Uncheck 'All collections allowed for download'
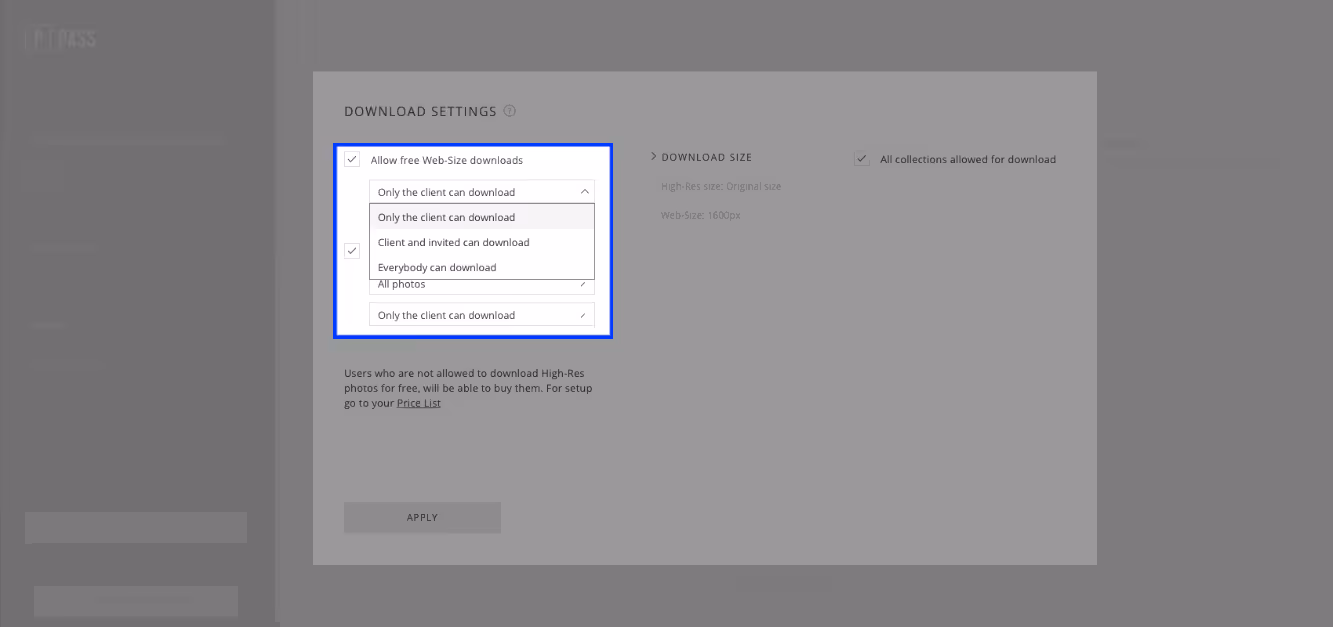Screen dimensions: 1333x627 [x=861, y=159]
